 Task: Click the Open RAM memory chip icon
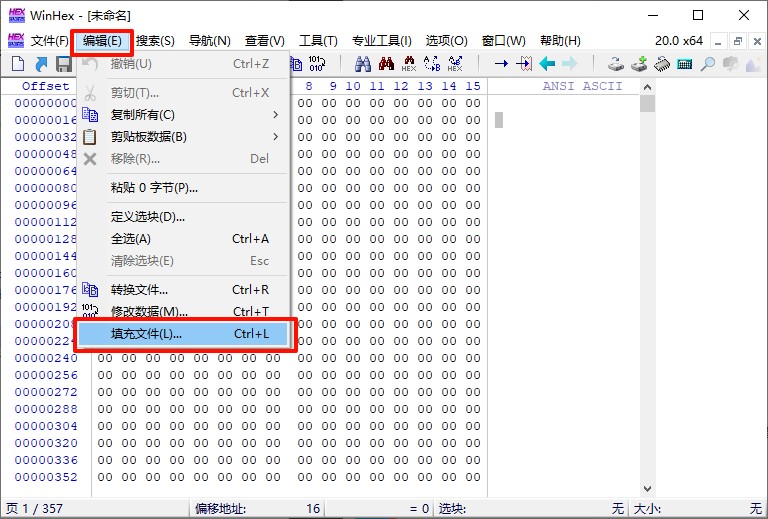(662, 64)
